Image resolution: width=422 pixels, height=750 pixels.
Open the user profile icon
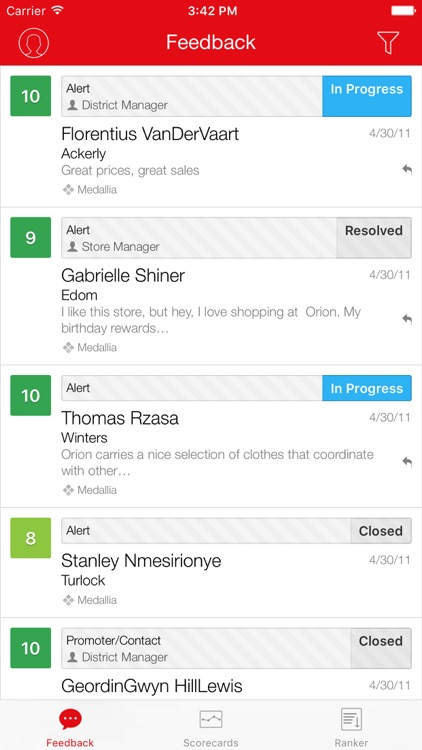tap(33, 43)
